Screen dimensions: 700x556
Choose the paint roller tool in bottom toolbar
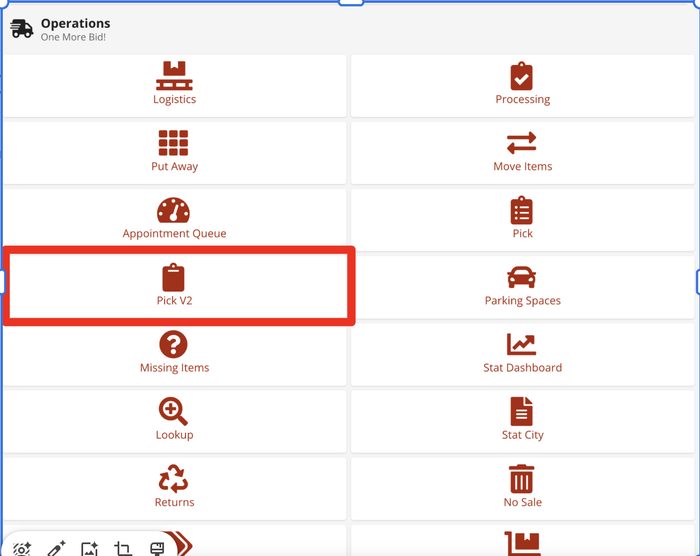157,549
